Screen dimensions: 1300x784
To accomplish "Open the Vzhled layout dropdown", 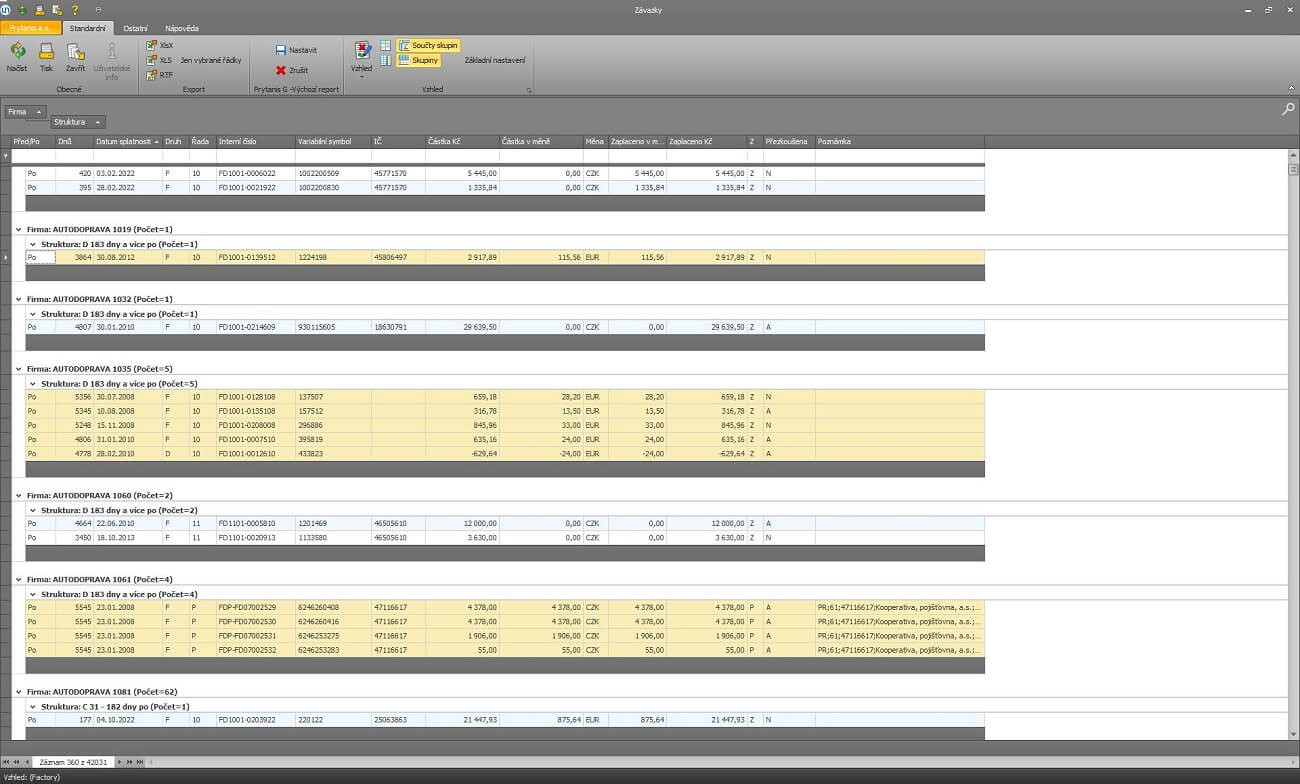I will pos(362,58).
